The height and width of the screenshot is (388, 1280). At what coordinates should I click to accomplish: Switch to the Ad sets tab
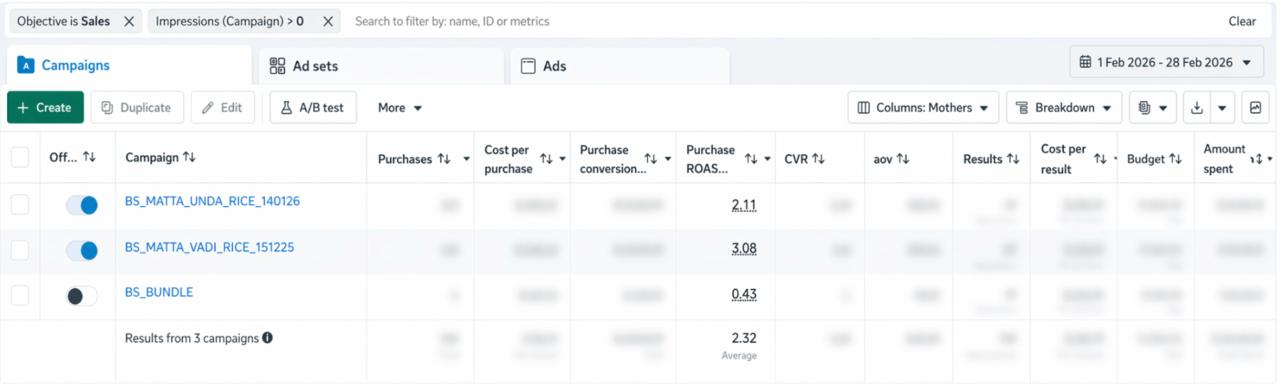(380, 66)
